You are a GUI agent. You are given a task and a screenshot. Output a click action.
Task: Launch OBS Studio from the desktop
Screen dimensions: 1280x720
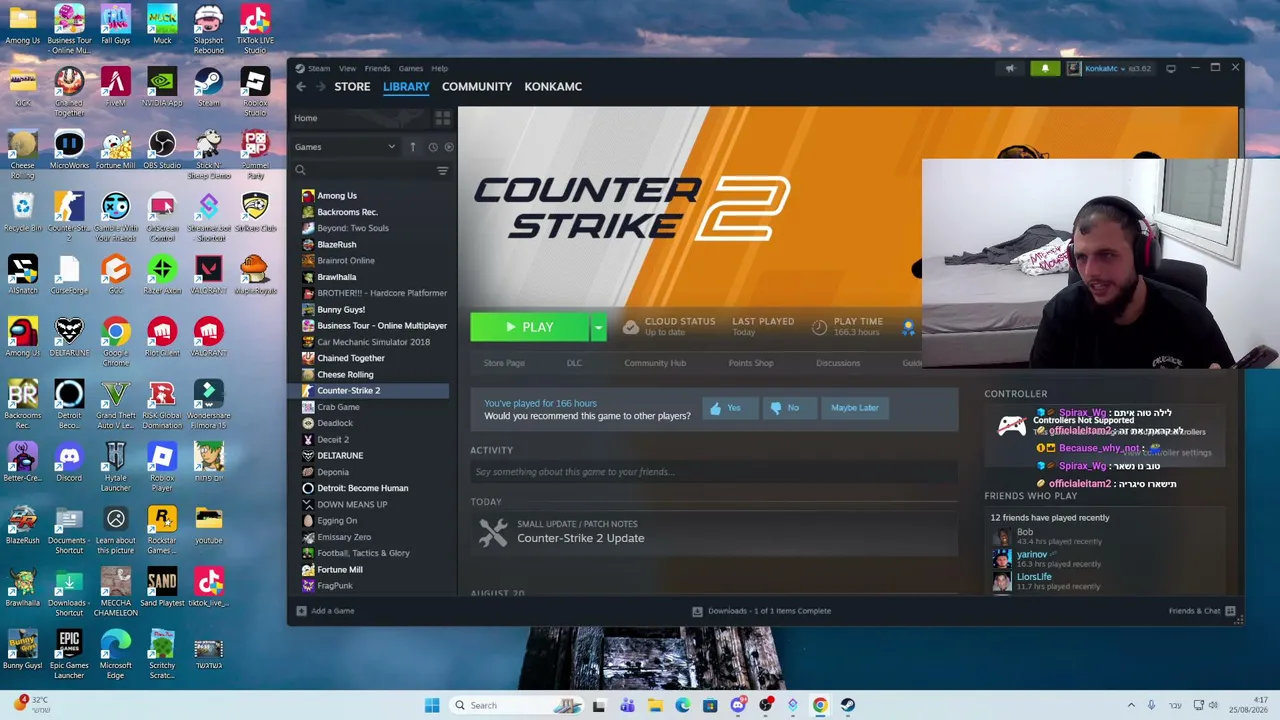click(x=162, y=150)
